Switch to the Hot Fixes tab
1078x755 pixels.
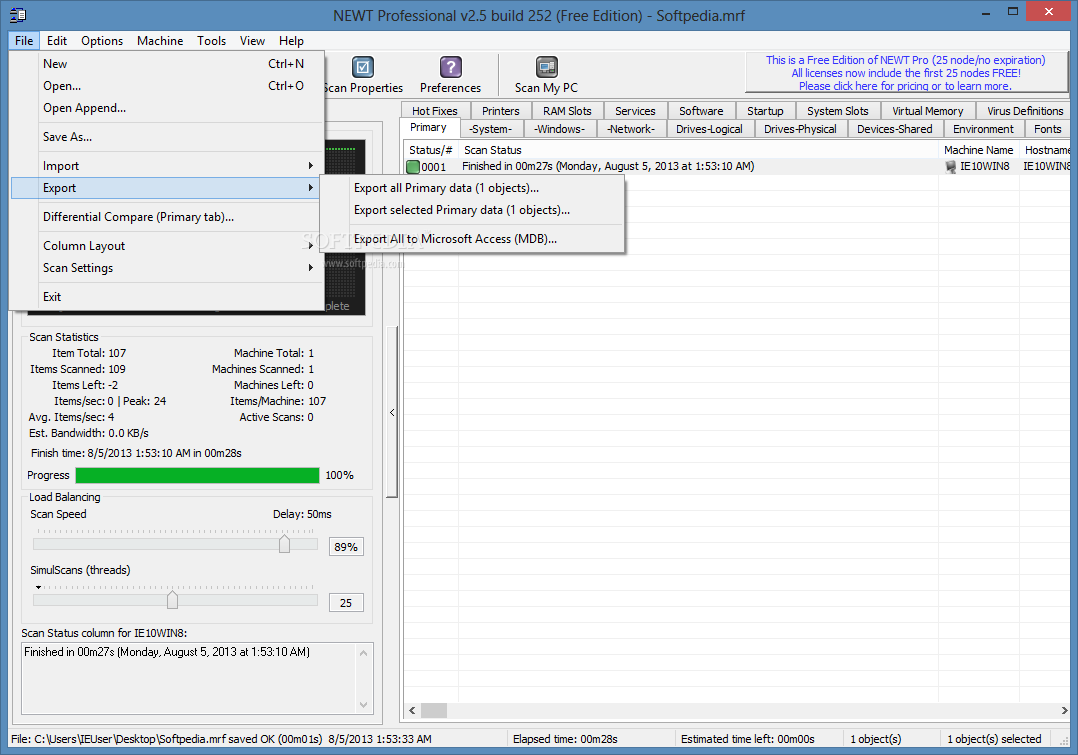[x=434, y=111]
